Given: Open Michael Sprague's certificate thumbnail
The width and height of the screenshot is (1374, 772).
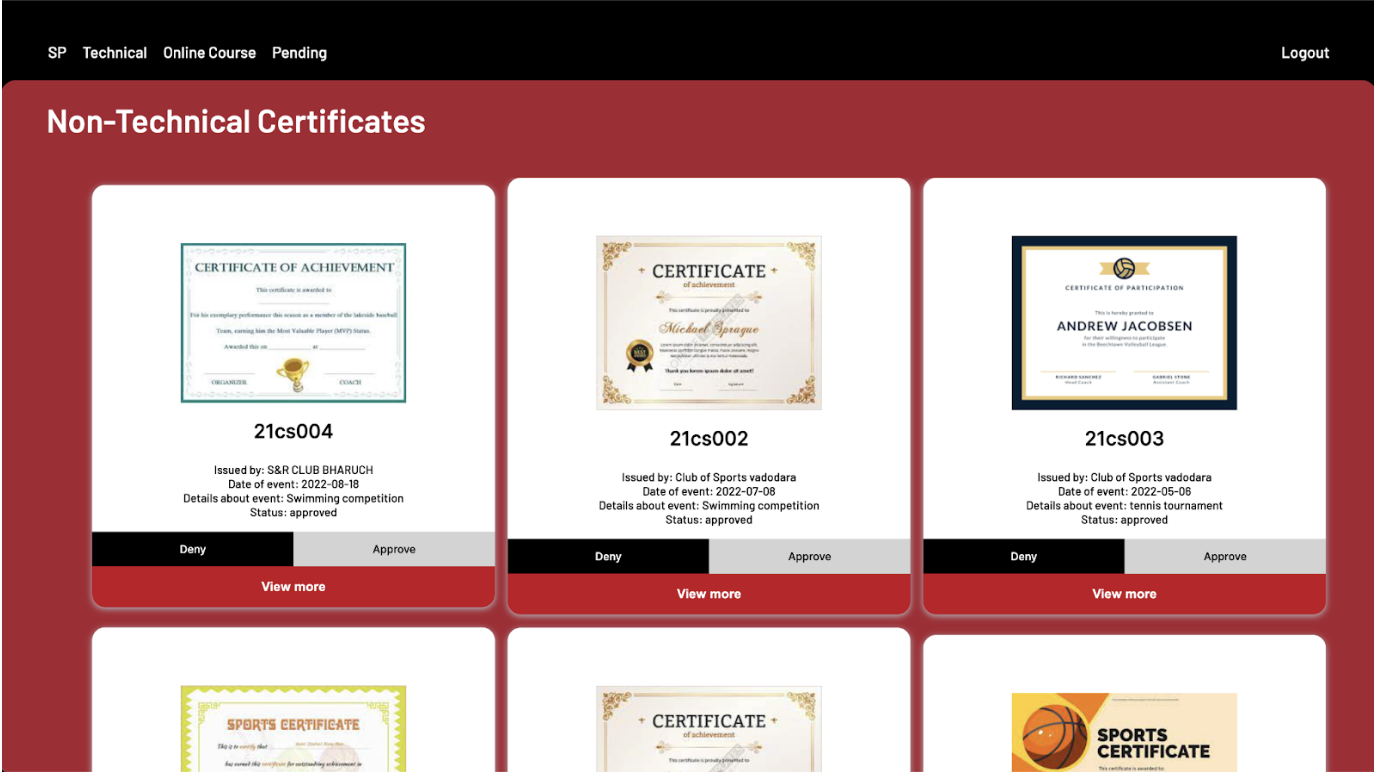Looking at the screenshot, I should (x=708, y=322).
